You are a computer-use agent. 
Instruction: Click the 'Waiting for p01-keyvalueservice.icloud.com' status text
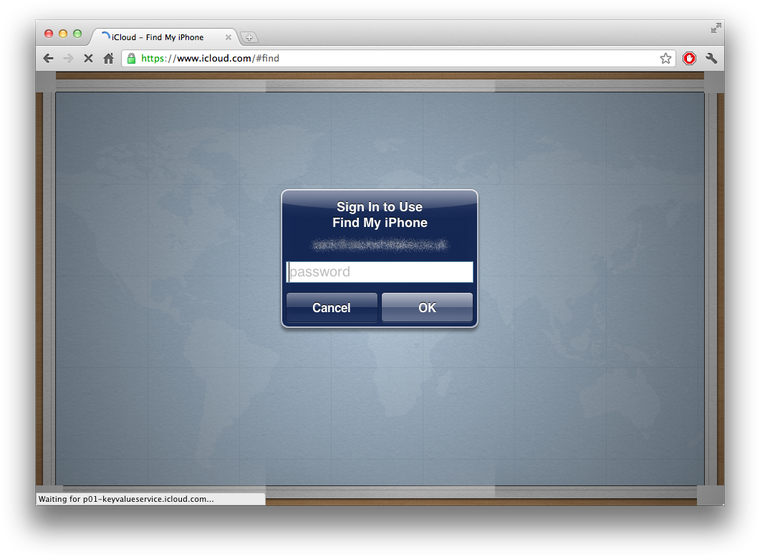(x=126, y=499)
